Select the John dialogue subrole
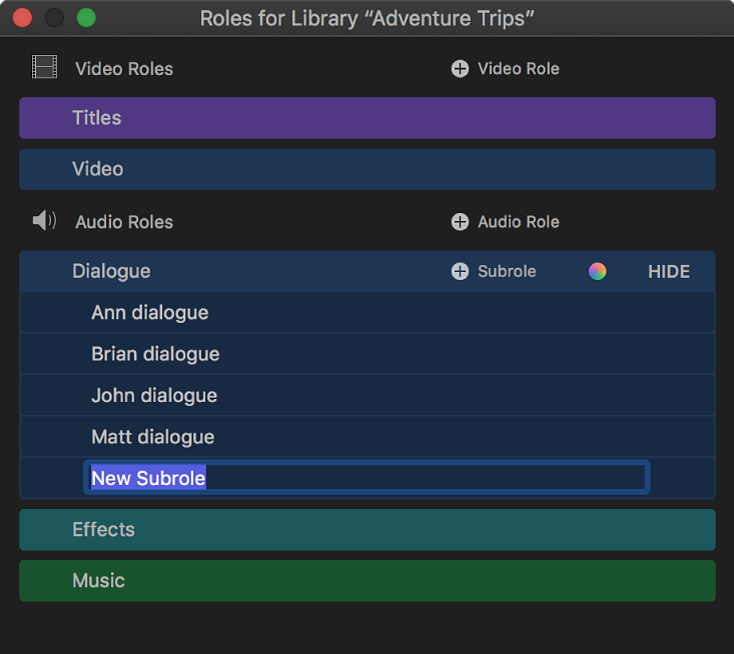734x654 pixels. [x=154, y=396]
